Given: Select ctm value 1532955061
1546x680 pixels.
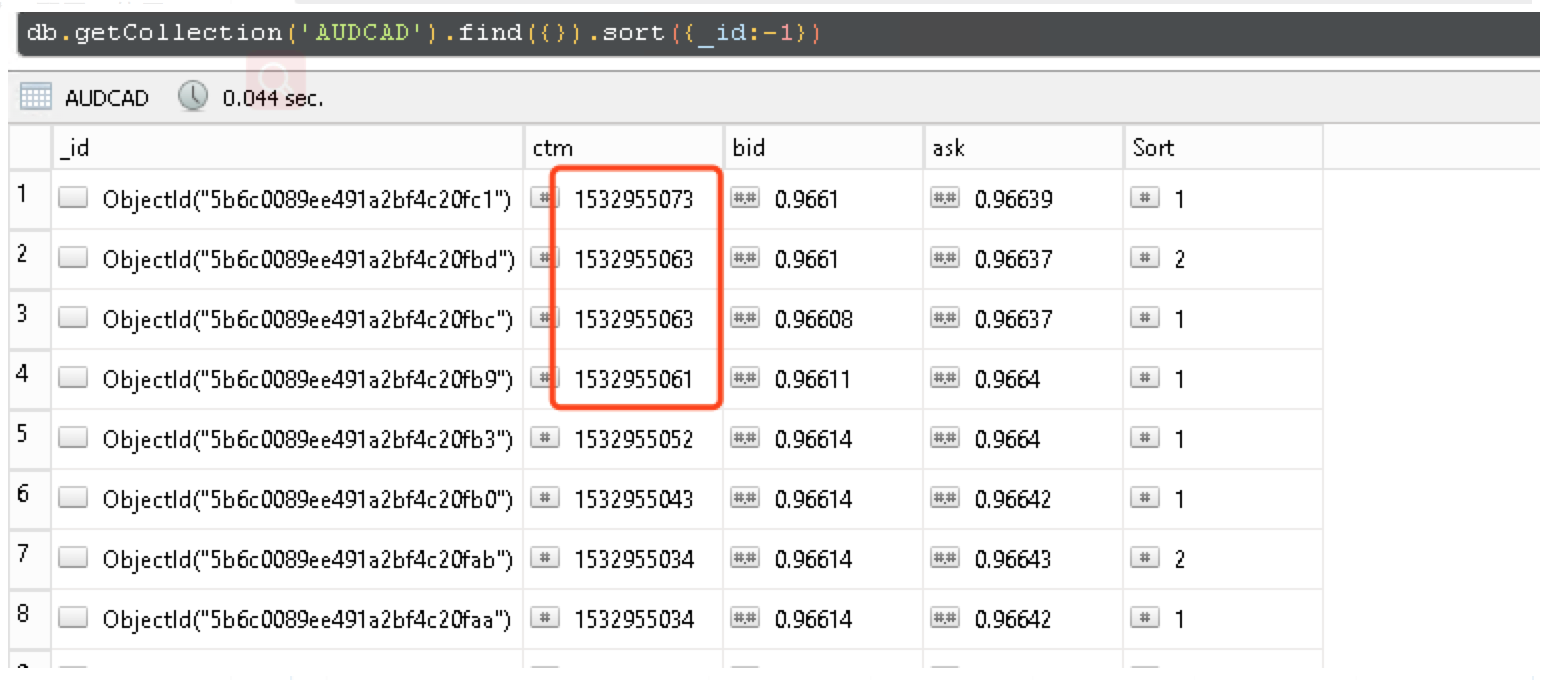Looking at the screenshot, I should pyautogui.click(x=634, y=379).
